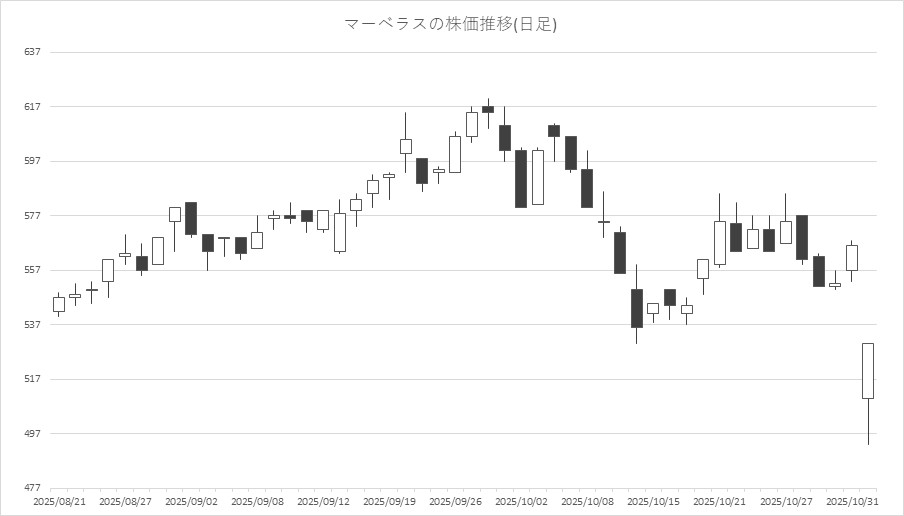This screenshot has height=516, width=904.
Task: Select the 2025/10/15 date axis label
Action: (x=653, y=500)
